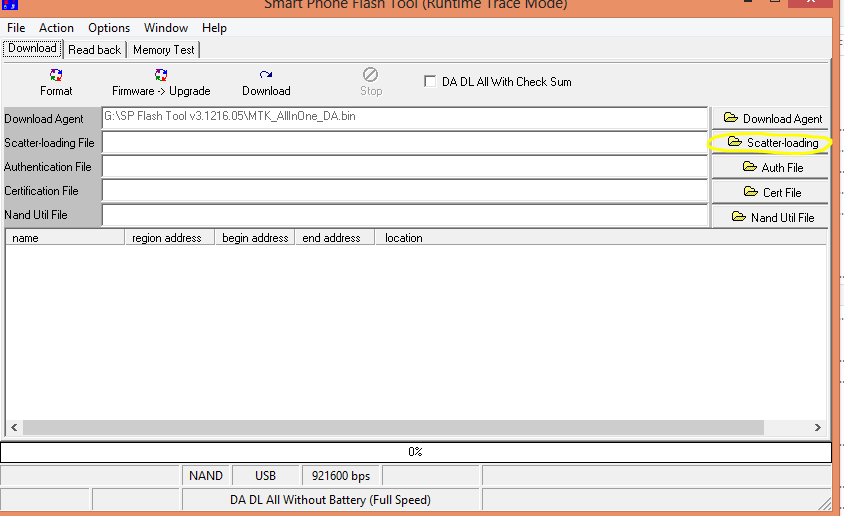Open the File menu
The width and height of the screenshot is (844, 516).
tap(16, 28)
